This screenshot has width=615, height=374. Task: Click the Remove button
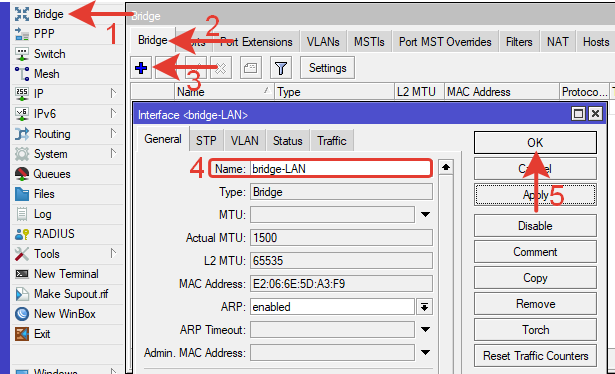[x=535, y=304]
